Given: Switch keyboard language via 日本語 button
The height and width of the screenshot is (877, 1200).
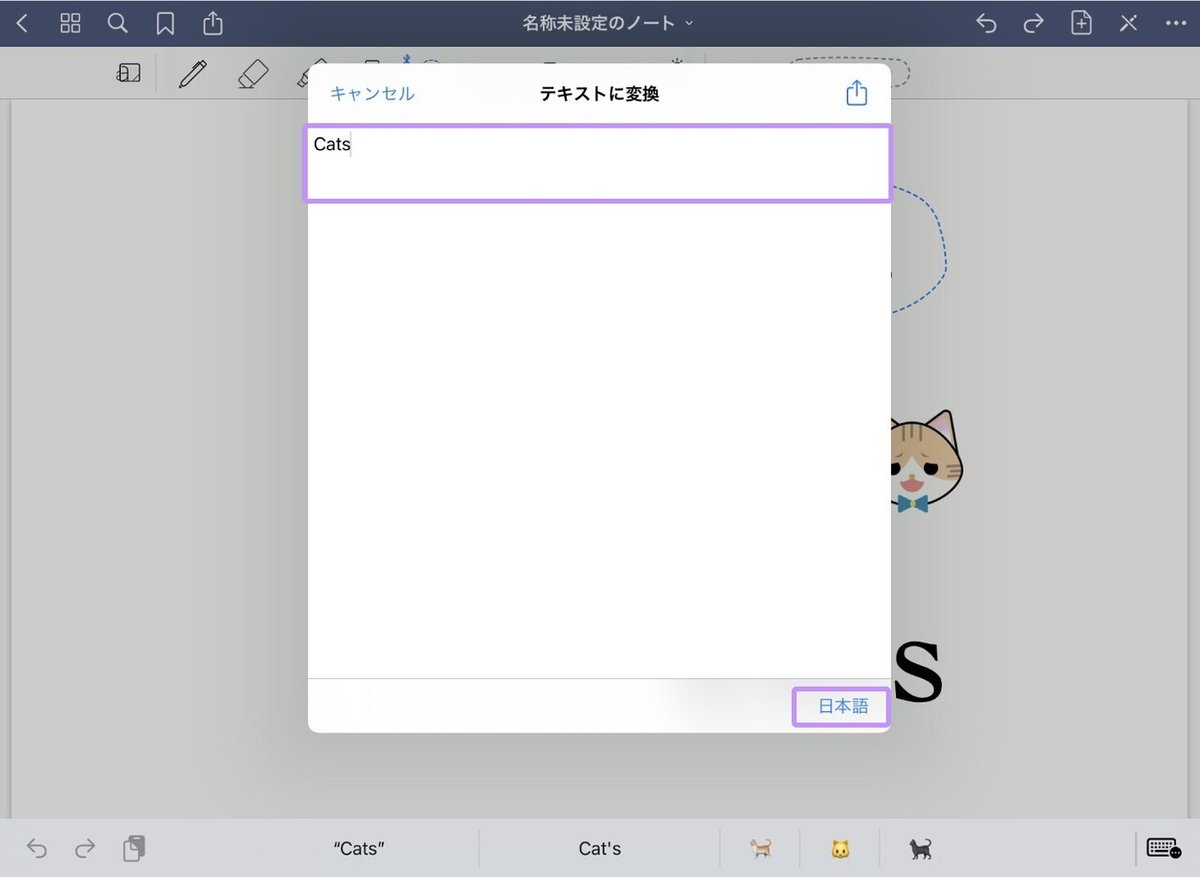Looking at the screenshot, I should 841,706.
